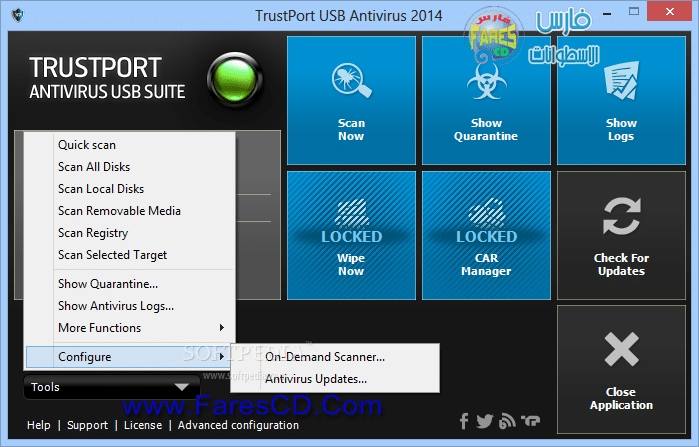Image resolution: width=699 pixels, height=447 pixels.
Task: Open the Facebook social icon
Action: coord(464,421)
